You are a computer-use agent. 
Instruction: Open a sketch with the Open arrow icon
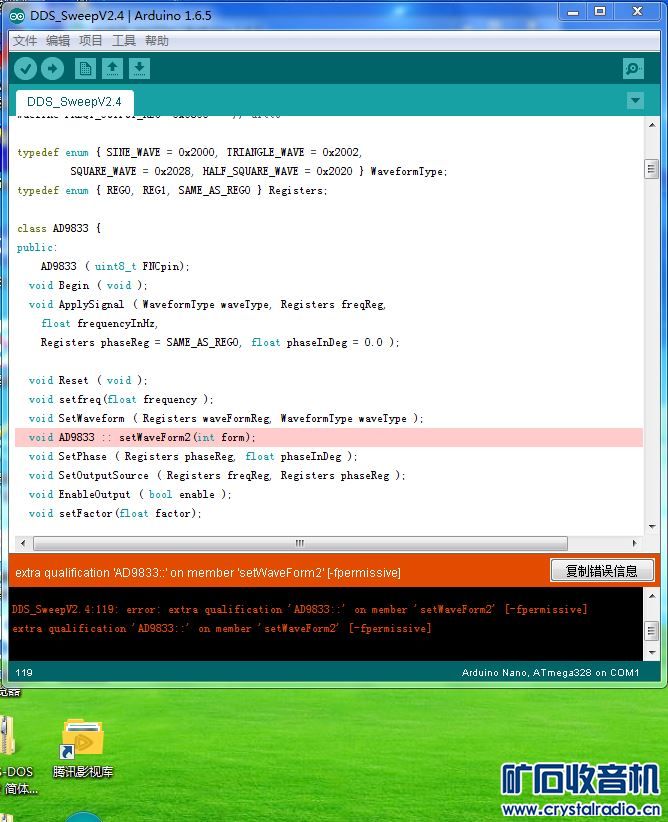tap(112, 69)
